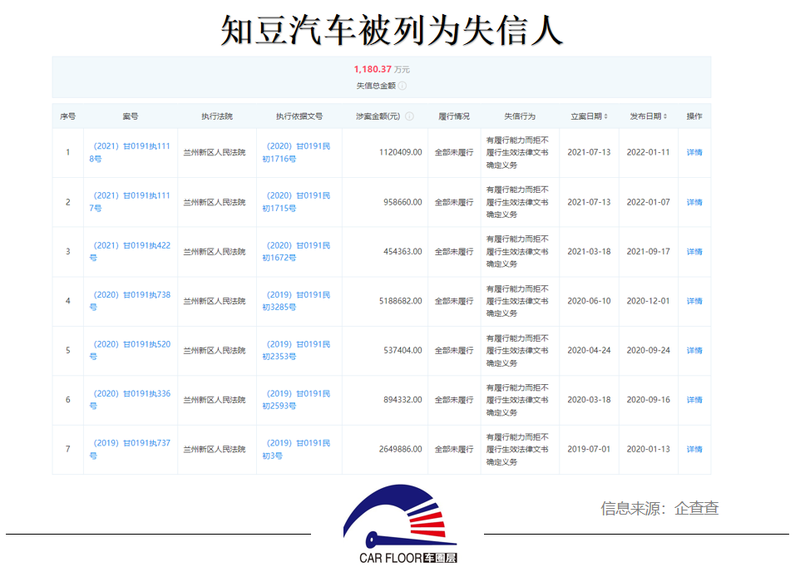Open document (2020)甘0191民初1672号
Viewport: 800px width, 567px height.
296,251
